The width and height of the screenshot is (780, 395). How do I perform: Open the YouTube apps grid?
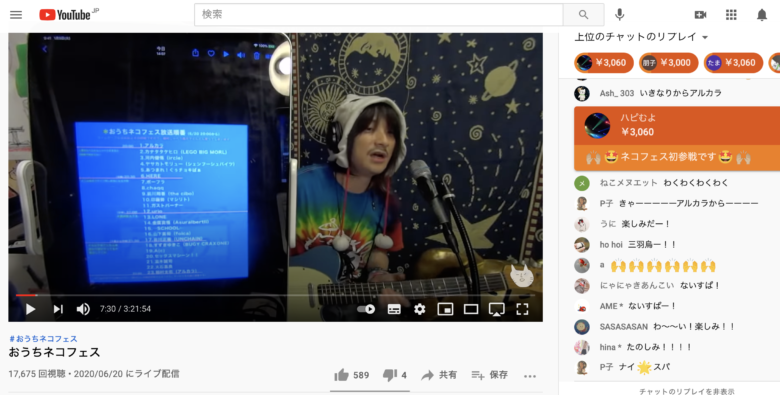[731, 14]
